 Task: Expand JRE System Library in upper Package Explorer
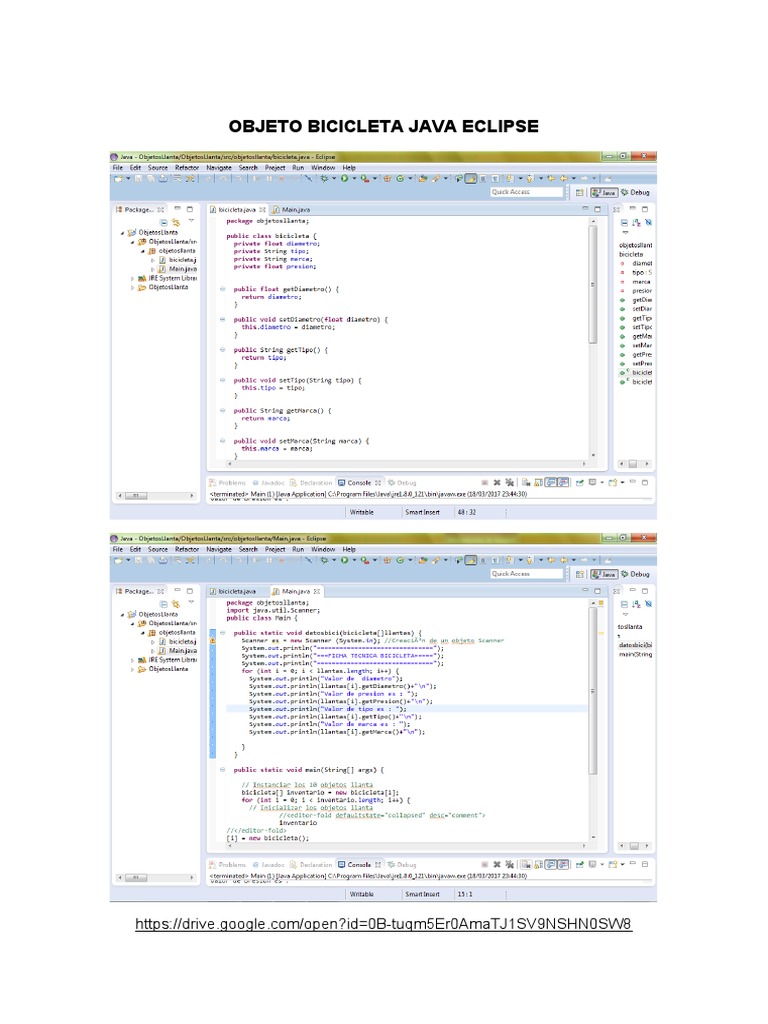[x=133, y=278]
